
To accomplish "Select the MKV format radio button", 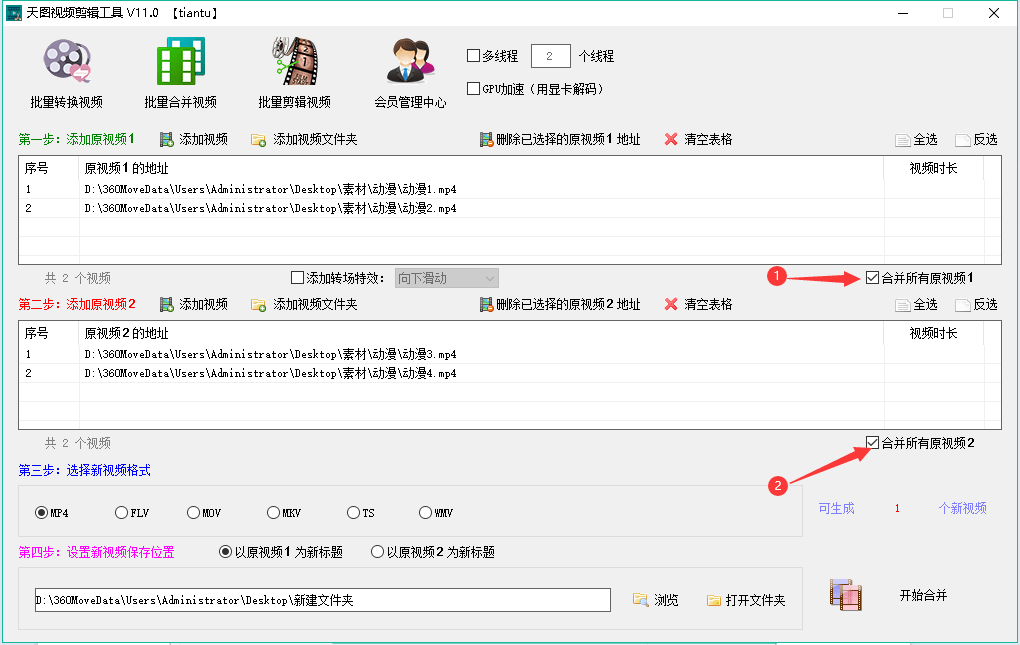I will (x=273, y=513).
